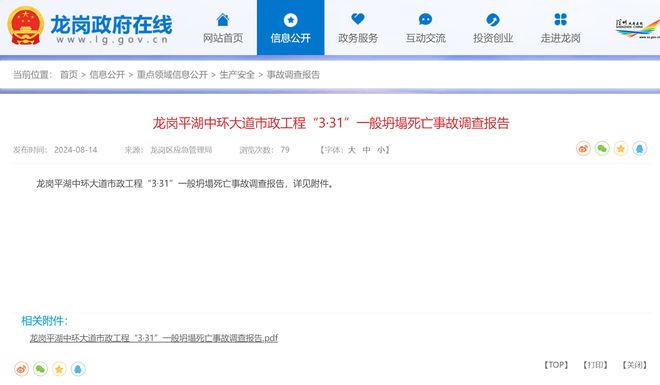The width and height of the screenshot is (660, 385).
Task: Open the attached PDF report link
Action: pyautogui.click(x=154, y=338)
